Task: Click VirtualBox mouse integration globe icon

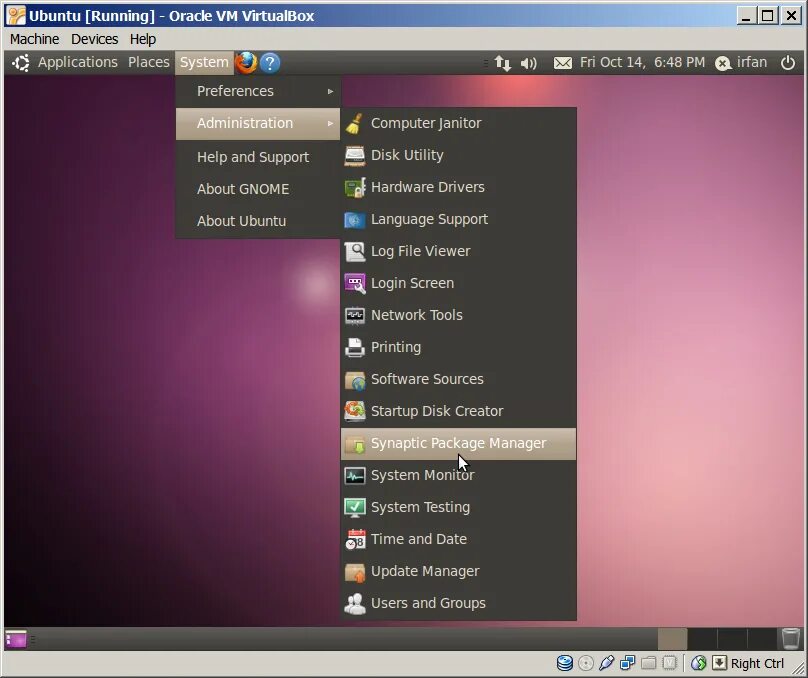Action: pos(698,663)
